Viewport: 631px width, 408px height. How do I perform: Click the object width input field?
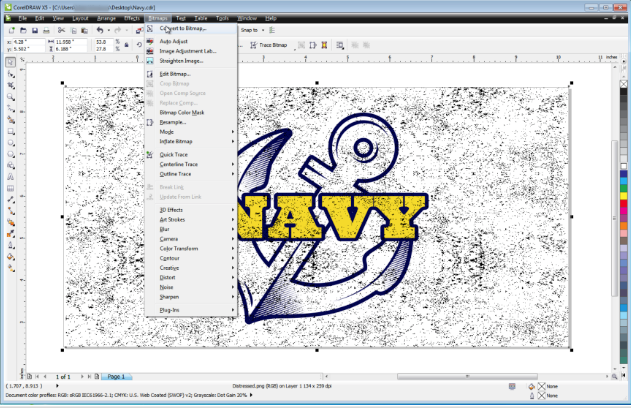tap(70, 42)
